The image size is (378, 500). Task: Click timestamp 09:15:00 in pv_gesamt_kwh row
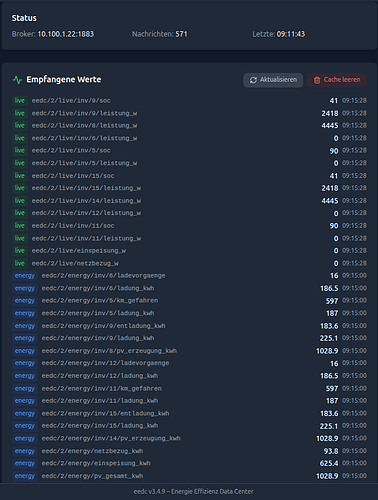click(354, 476)
